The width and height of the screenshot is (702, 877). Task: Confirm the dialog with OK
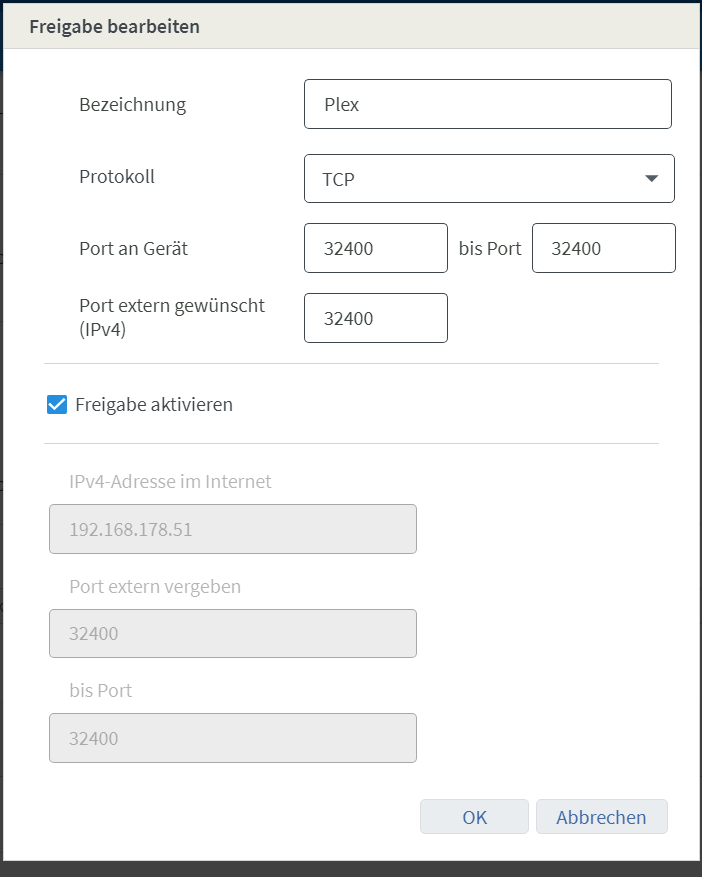pyautogui.click(x=474, y=817)
